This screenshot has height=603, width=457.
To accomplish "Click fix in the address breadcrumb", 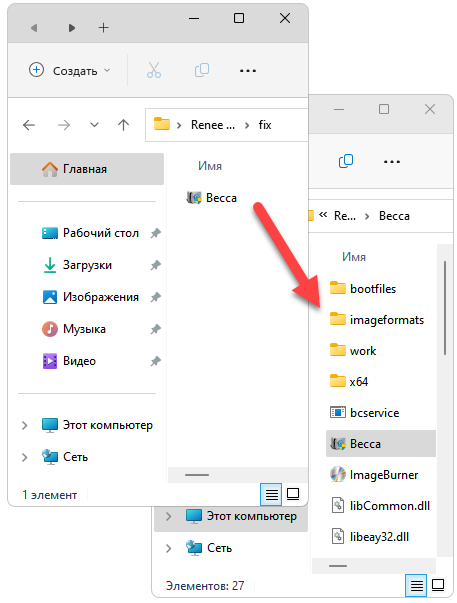I will [265, 125].
